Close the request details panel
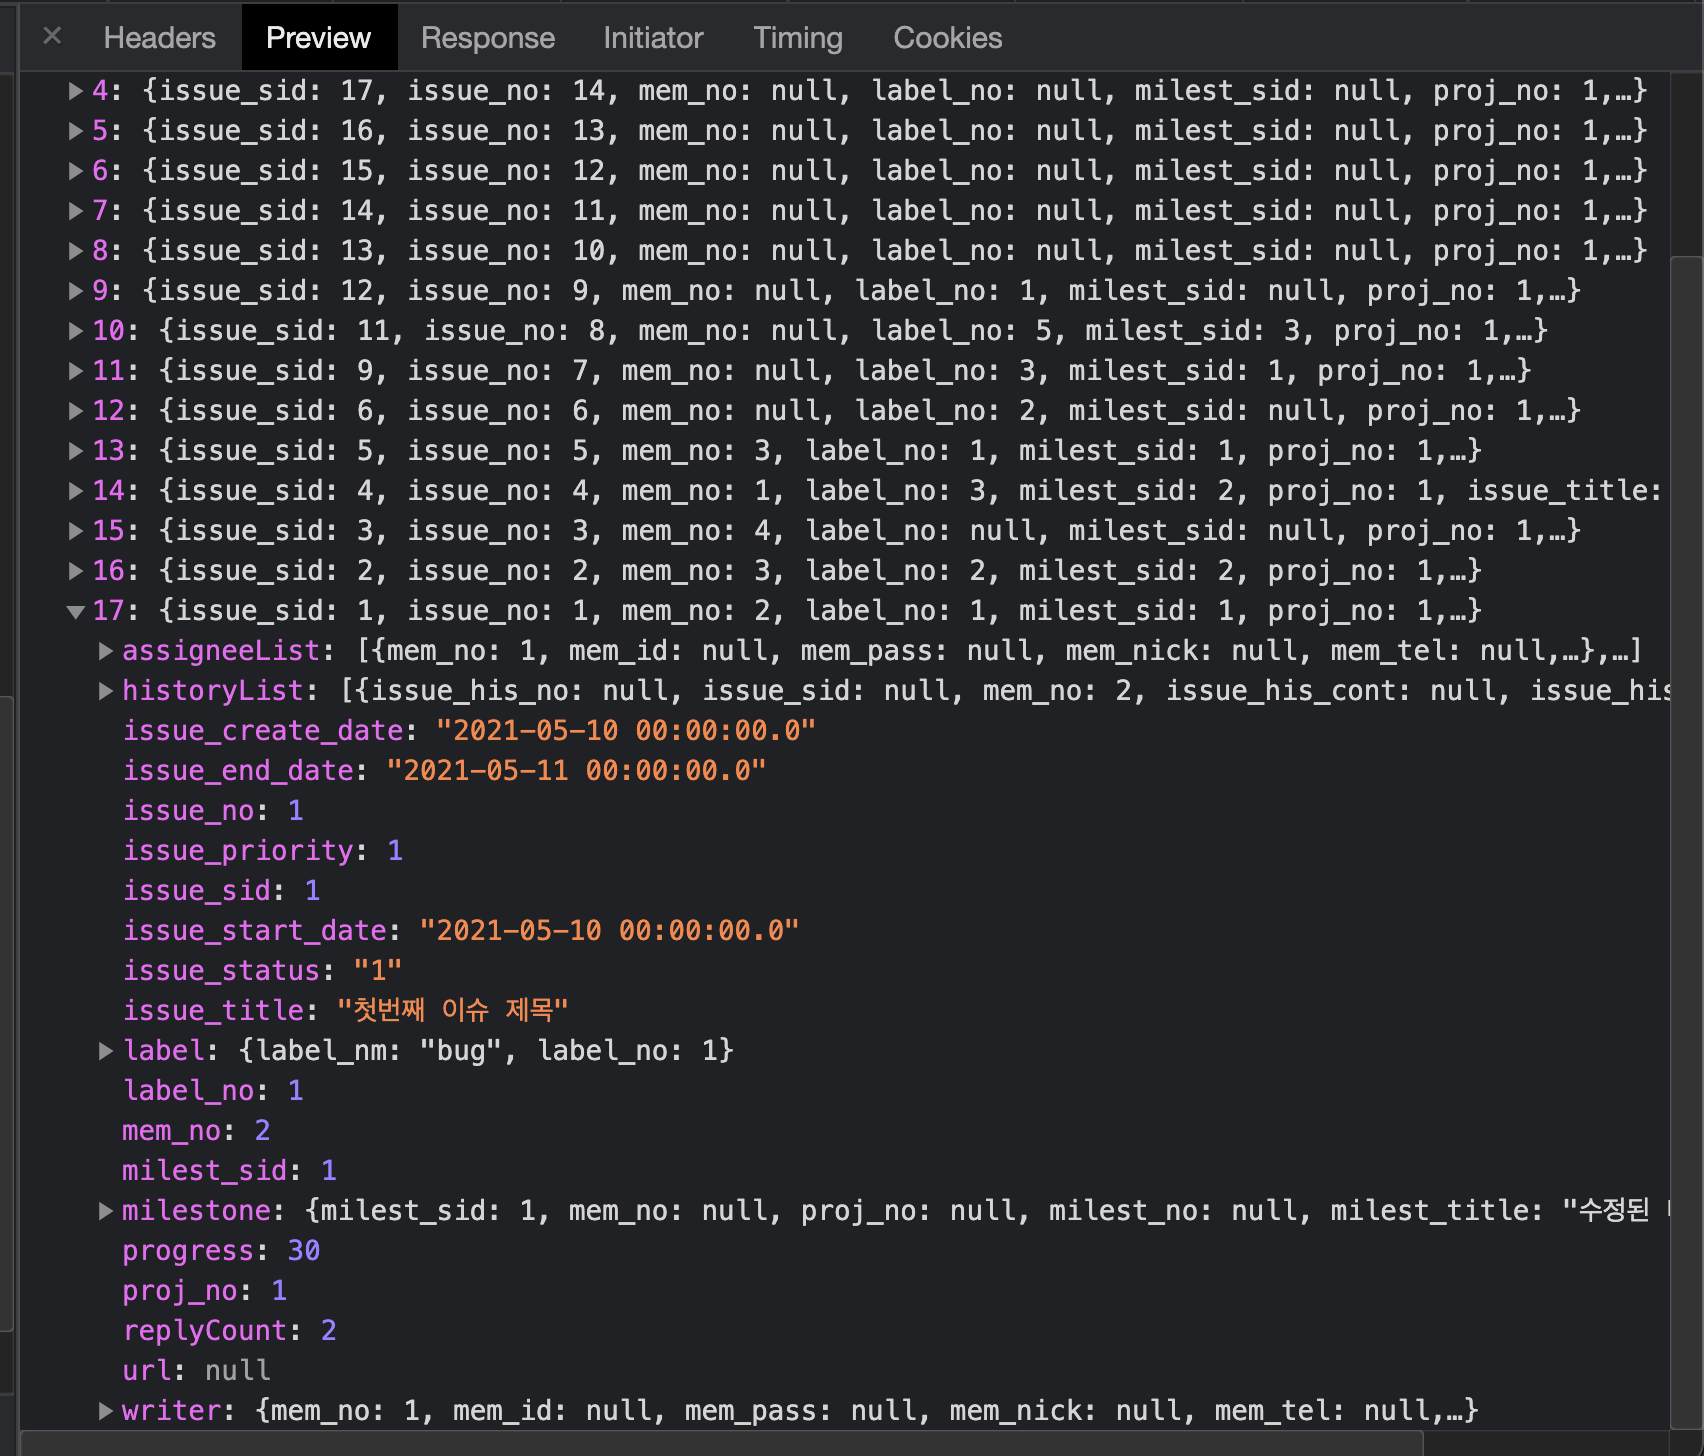This screenshot has height=1456, width=1704. coord(52,36)
